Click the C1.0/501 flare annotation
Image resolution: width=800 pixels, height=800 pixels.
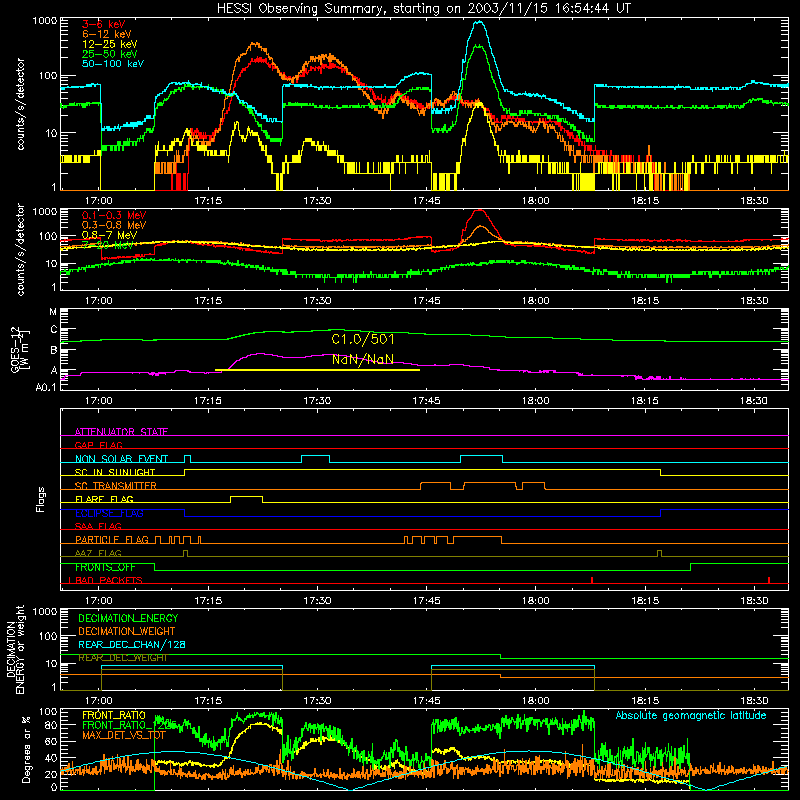pyautogui.click(x=363, y=339)
